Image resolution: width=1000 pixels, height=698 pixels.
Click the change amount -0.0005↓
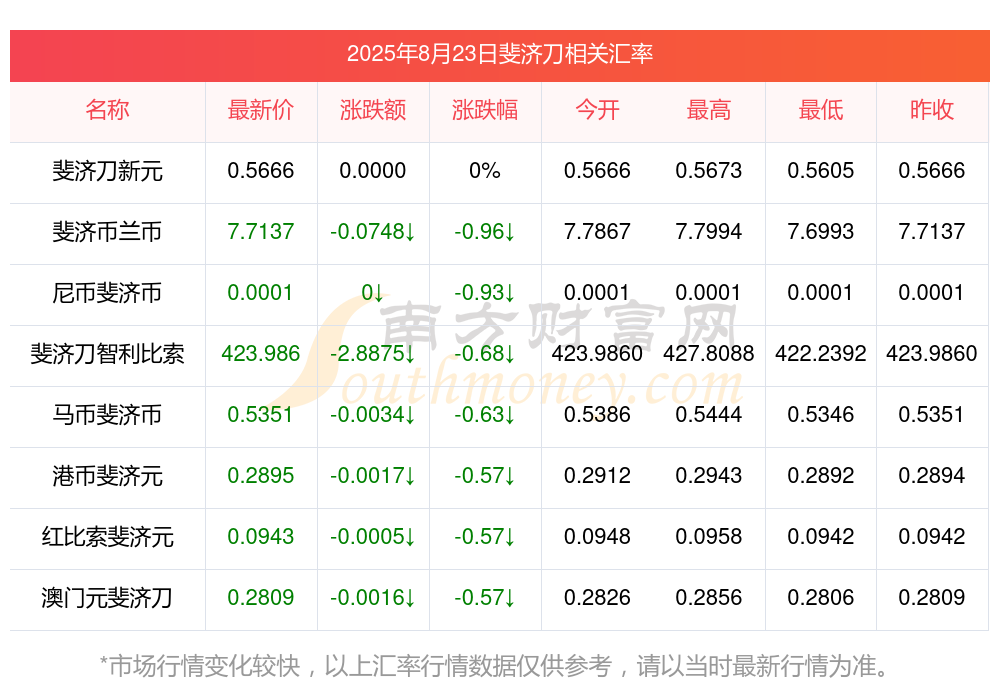coord(372,537)
